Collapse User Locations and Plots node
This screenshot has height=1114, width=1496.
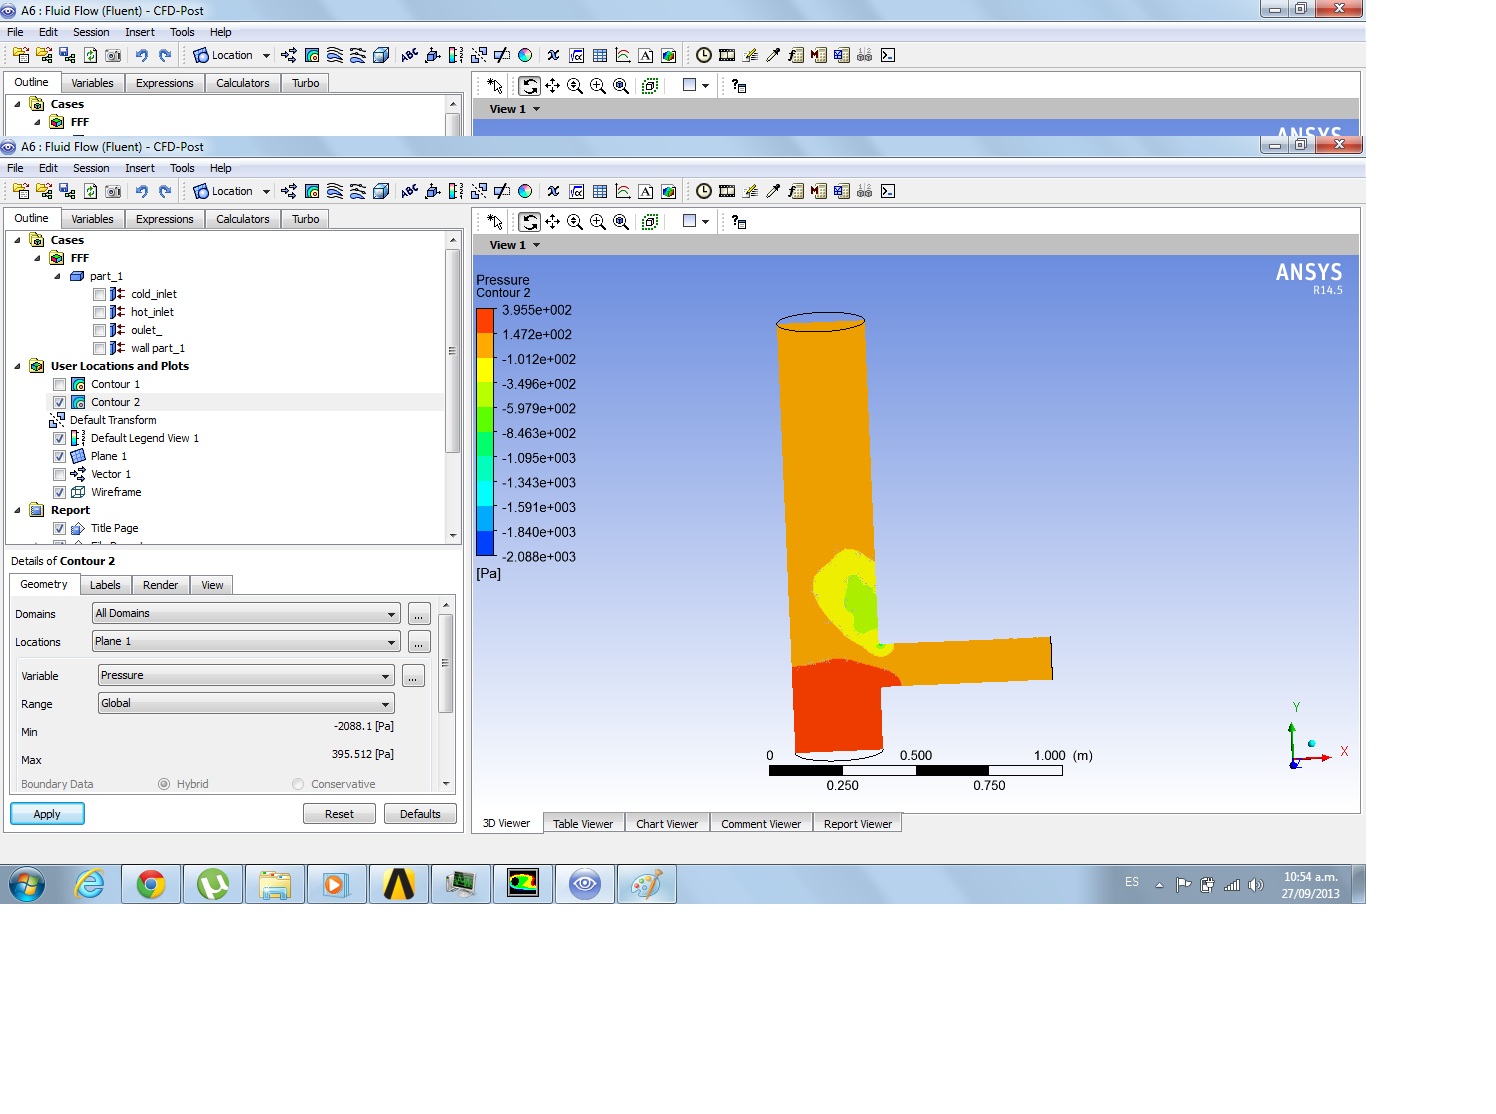17,366
